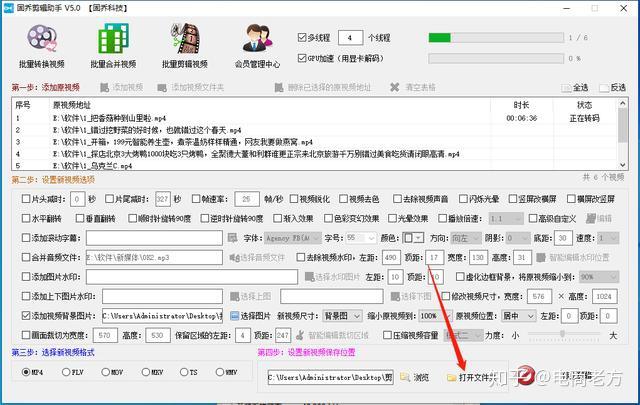
Task: Uncheck 添加视频背景图片 checkbox
Action: click(26, 316)
